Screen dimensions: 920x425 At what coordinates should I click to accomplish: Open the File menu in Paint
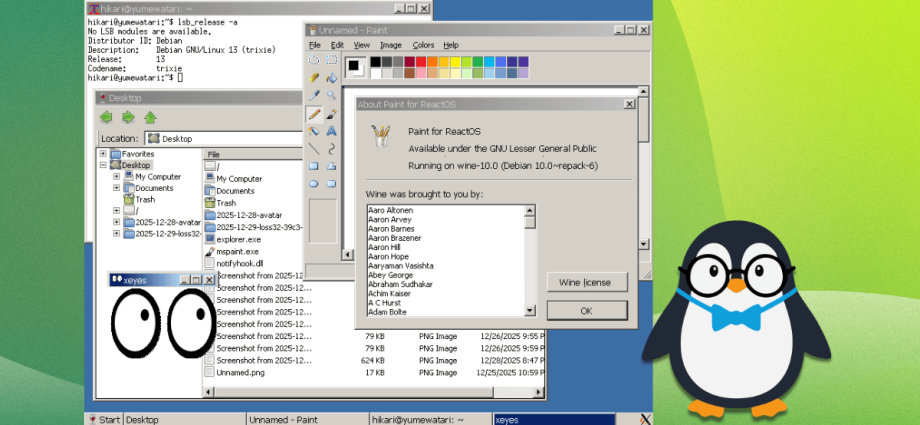[314, 45]
